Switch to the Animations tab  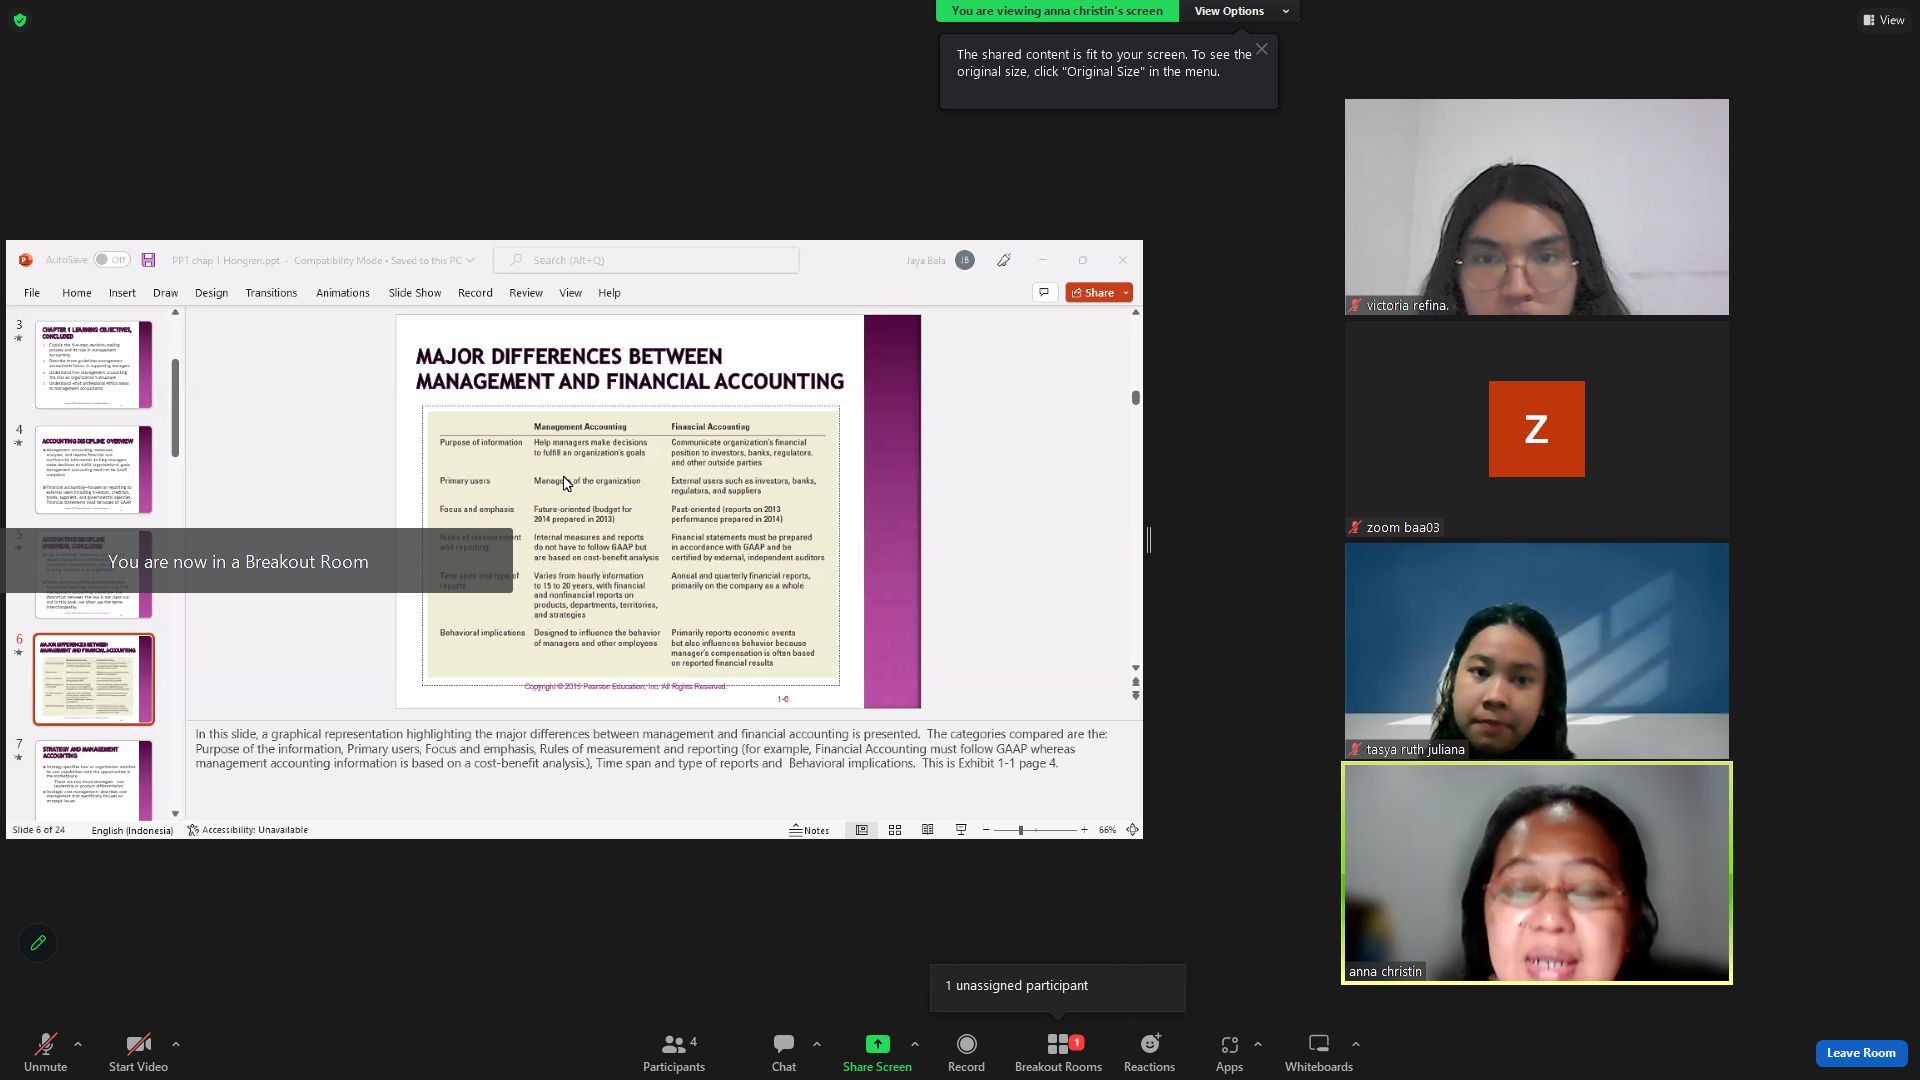click(x=343, y=293)
